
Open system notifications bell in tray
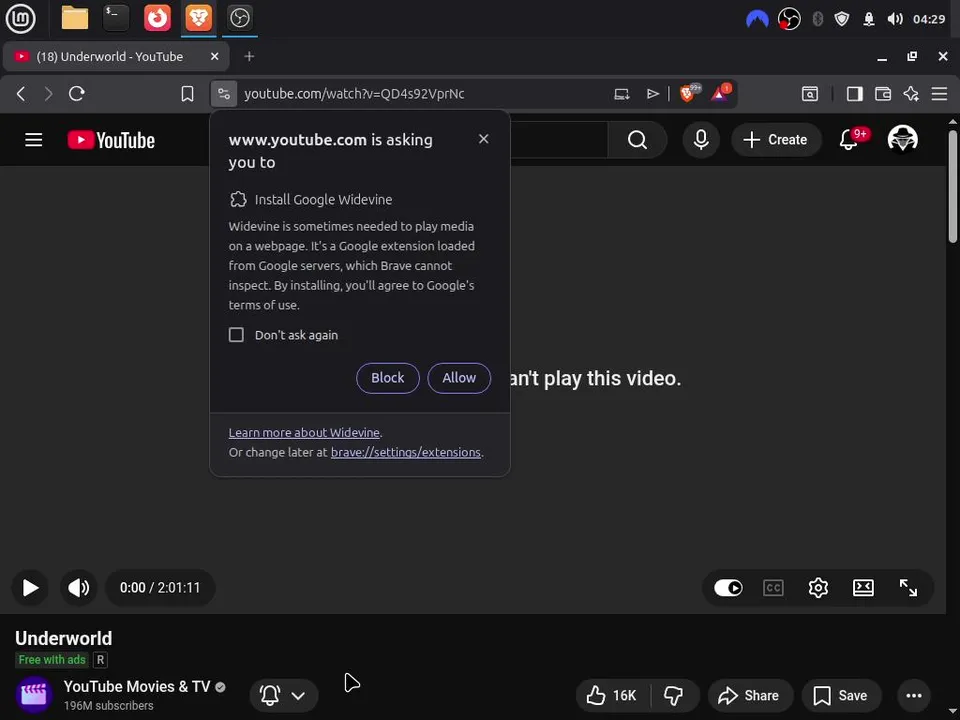coord(869,19)
